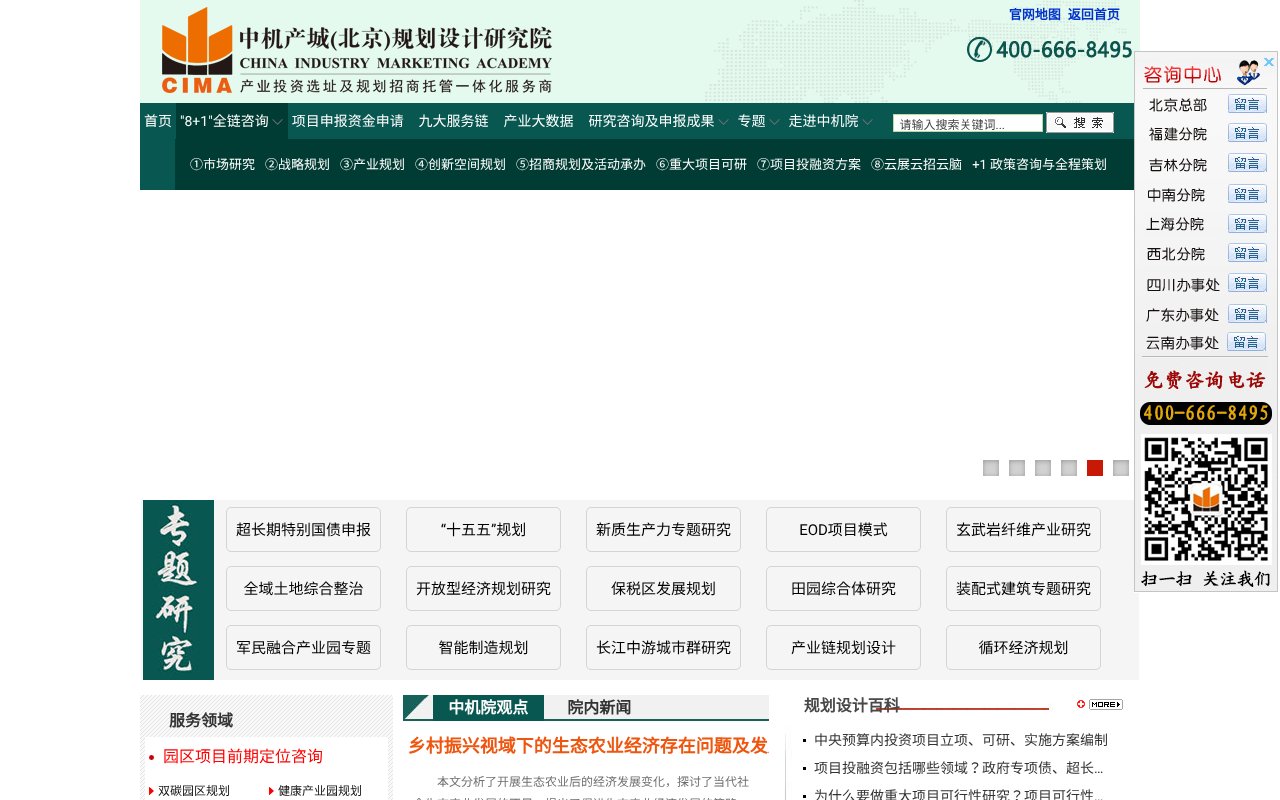Click the vertical 专题研究 banner image

[178, 590]
